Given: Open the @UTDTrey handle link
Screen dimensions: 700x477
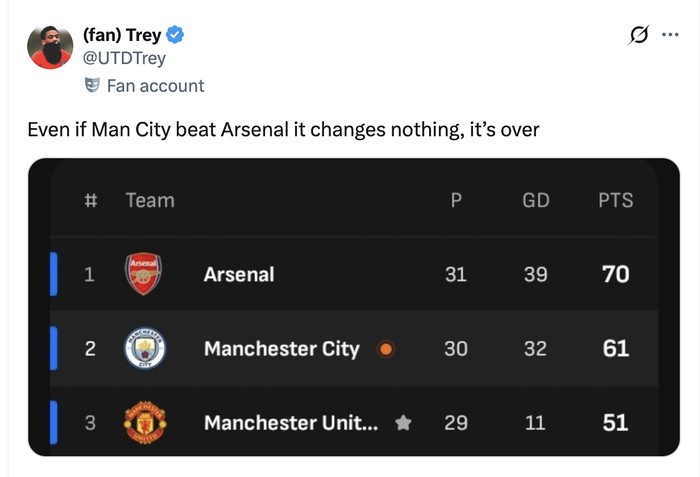Looking at the screenshot, I should (x=124, y=58).
